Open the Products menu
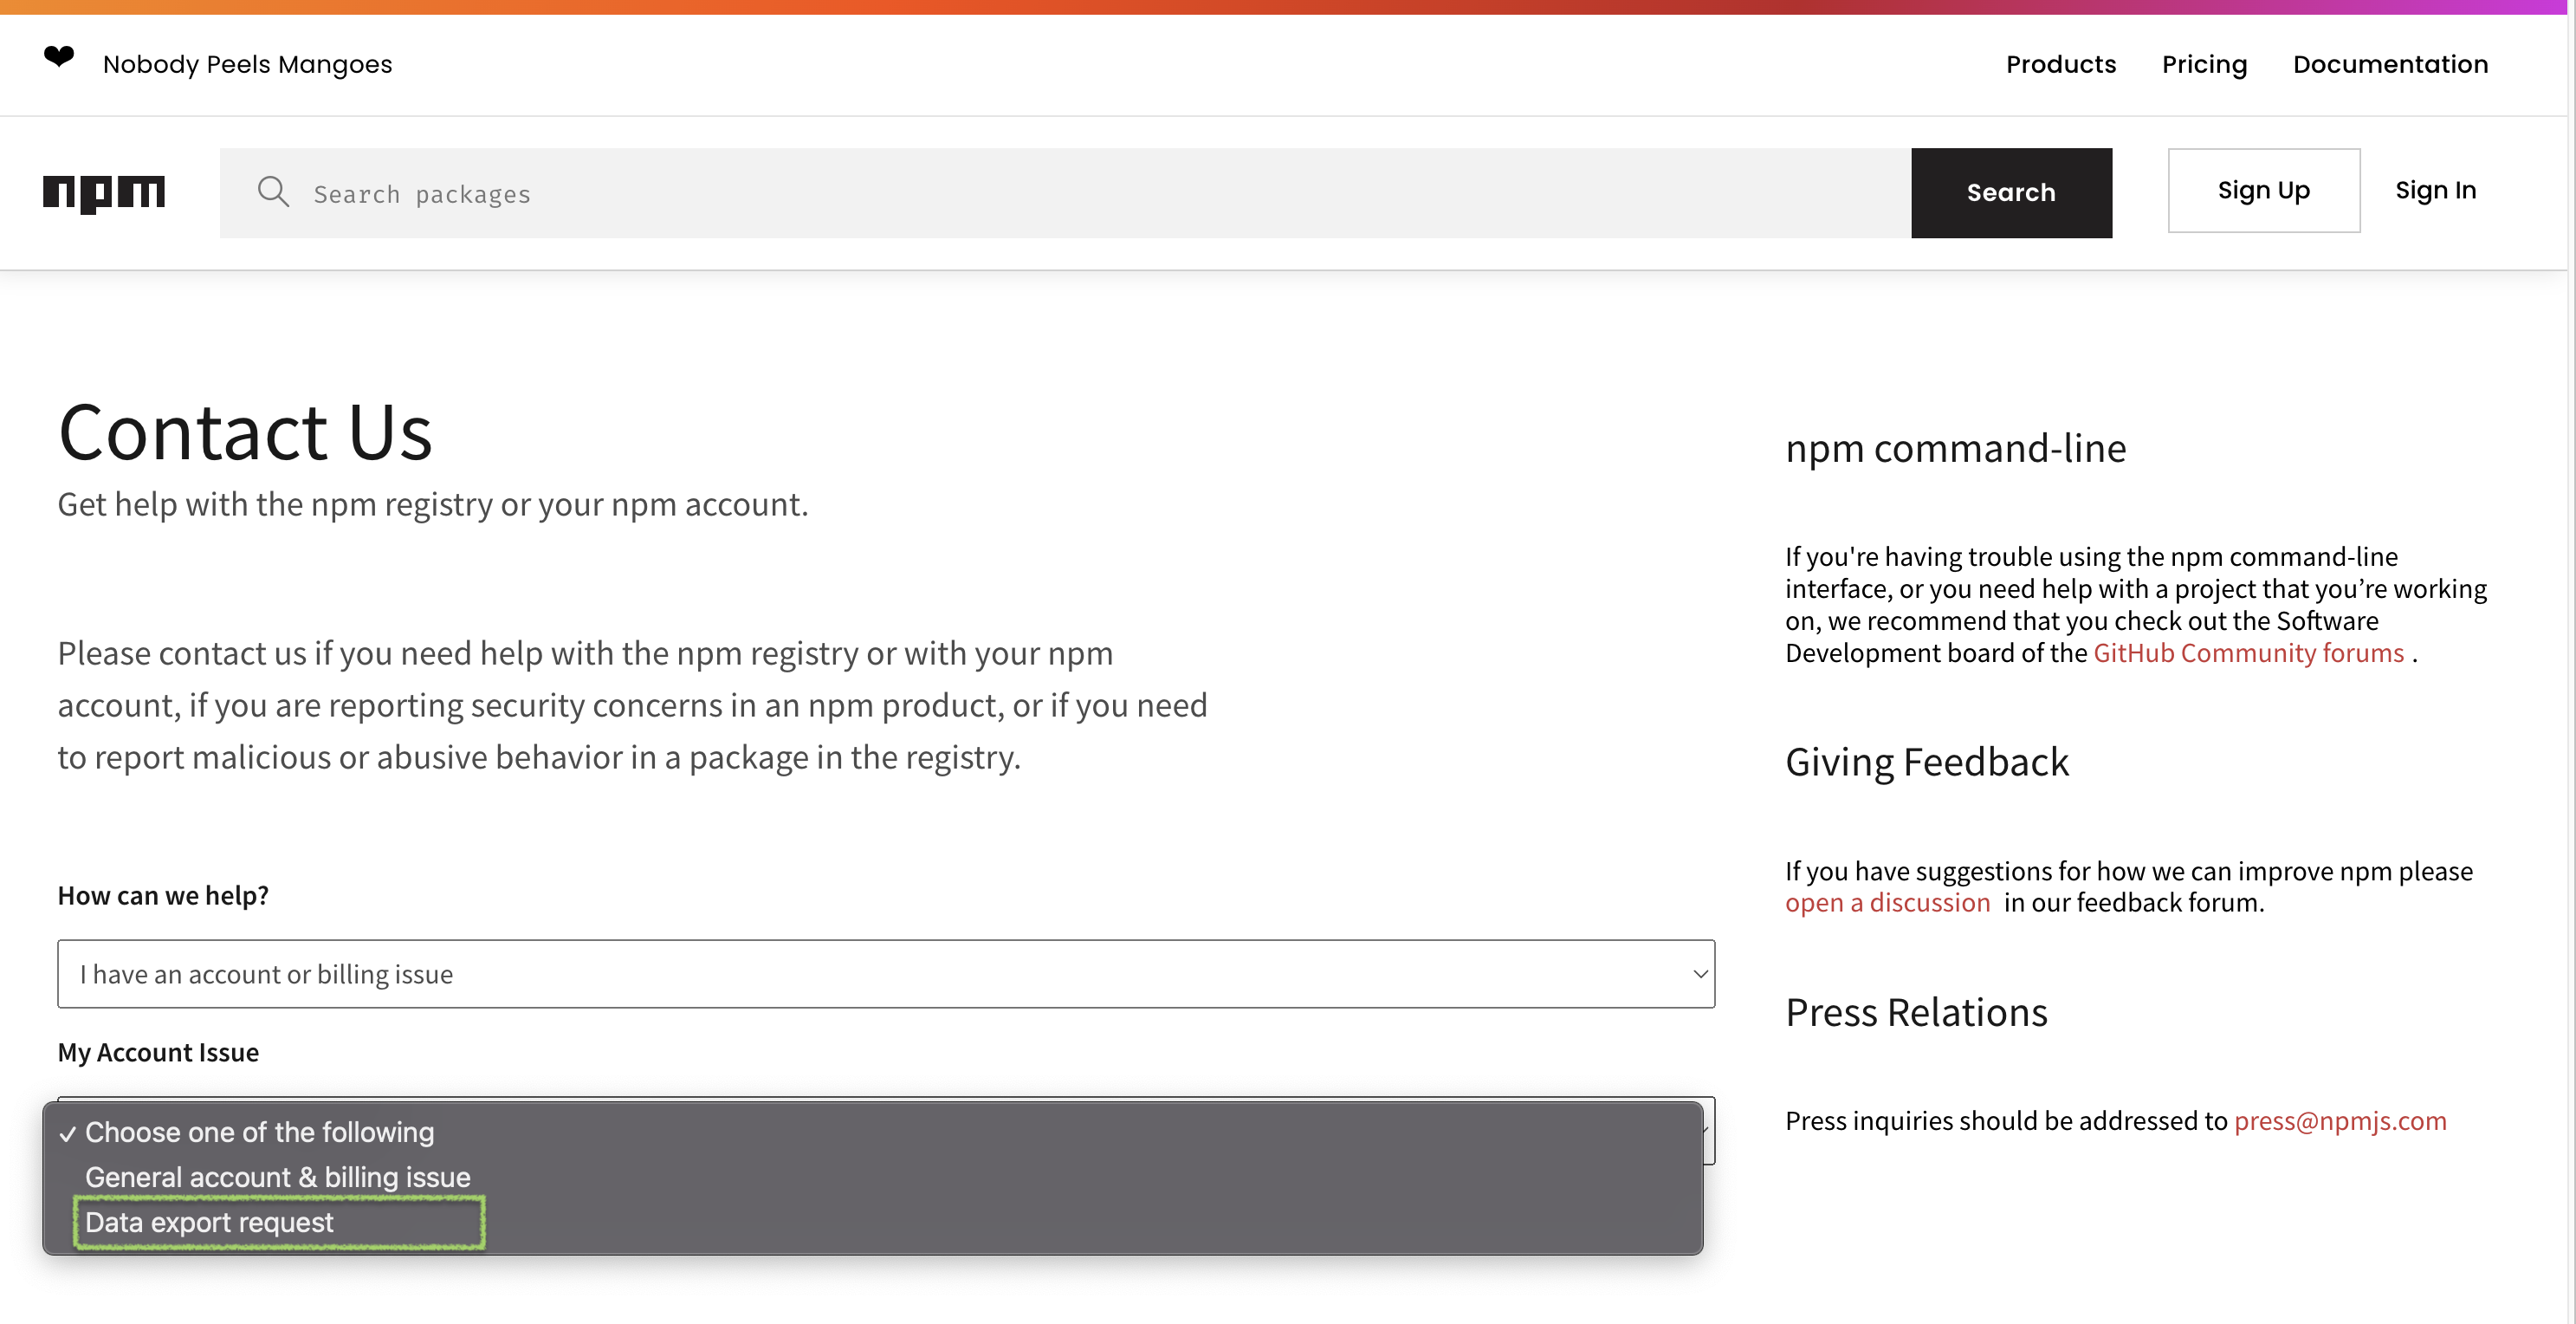The width and height of the screenshot is (2576, 1324). 2060,64
